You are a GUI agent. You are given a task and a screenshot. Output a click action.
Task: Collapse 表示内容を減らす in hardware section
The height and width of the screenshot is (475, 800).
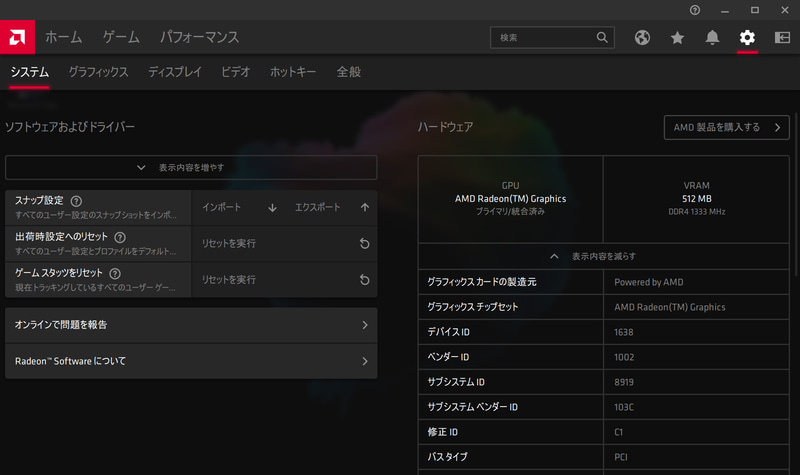click(604, 256)
